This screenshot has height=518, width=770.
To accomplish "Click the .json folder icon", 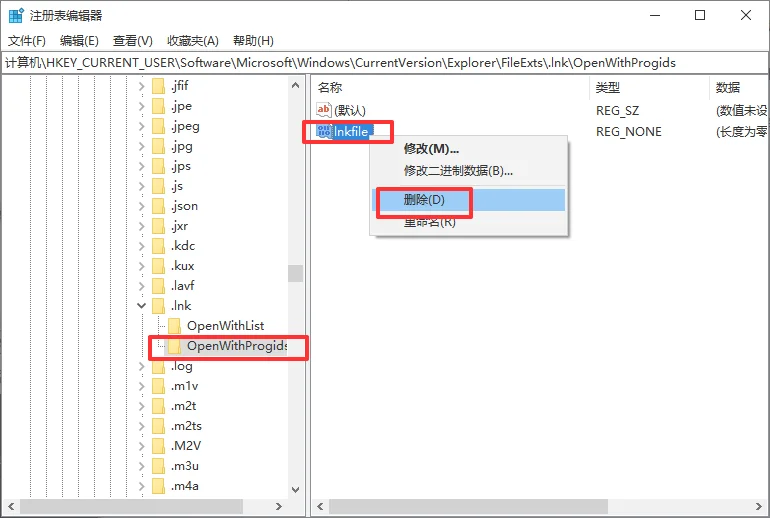I will (158, 206).
